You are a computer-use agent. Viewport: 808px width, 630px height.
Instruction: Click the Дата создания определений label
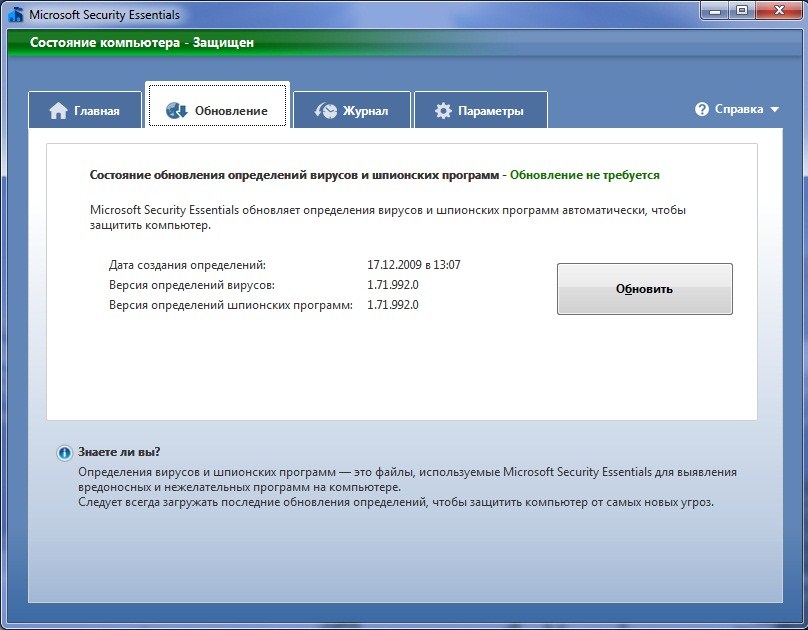[188, 265]
